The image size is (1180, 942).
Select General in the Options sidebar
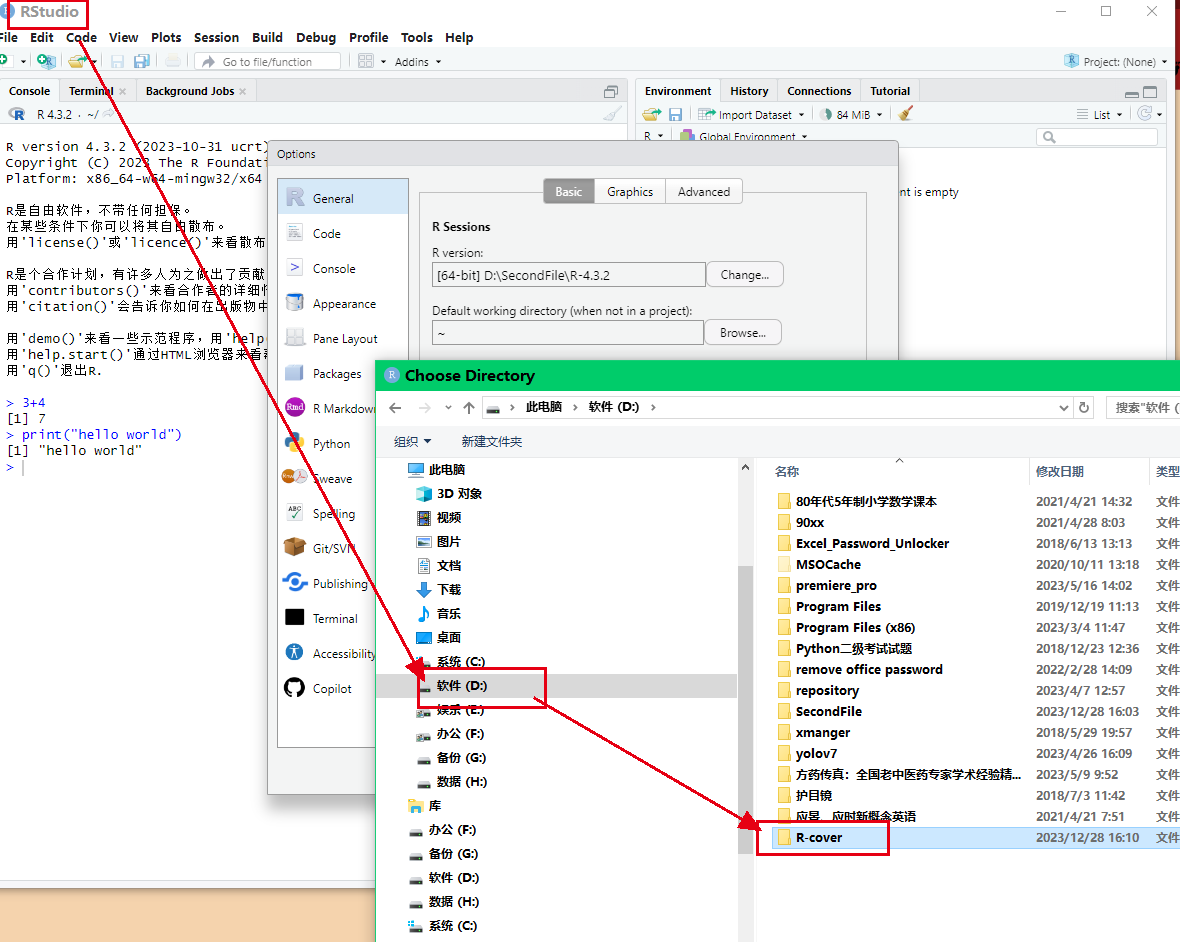point(343,198)
